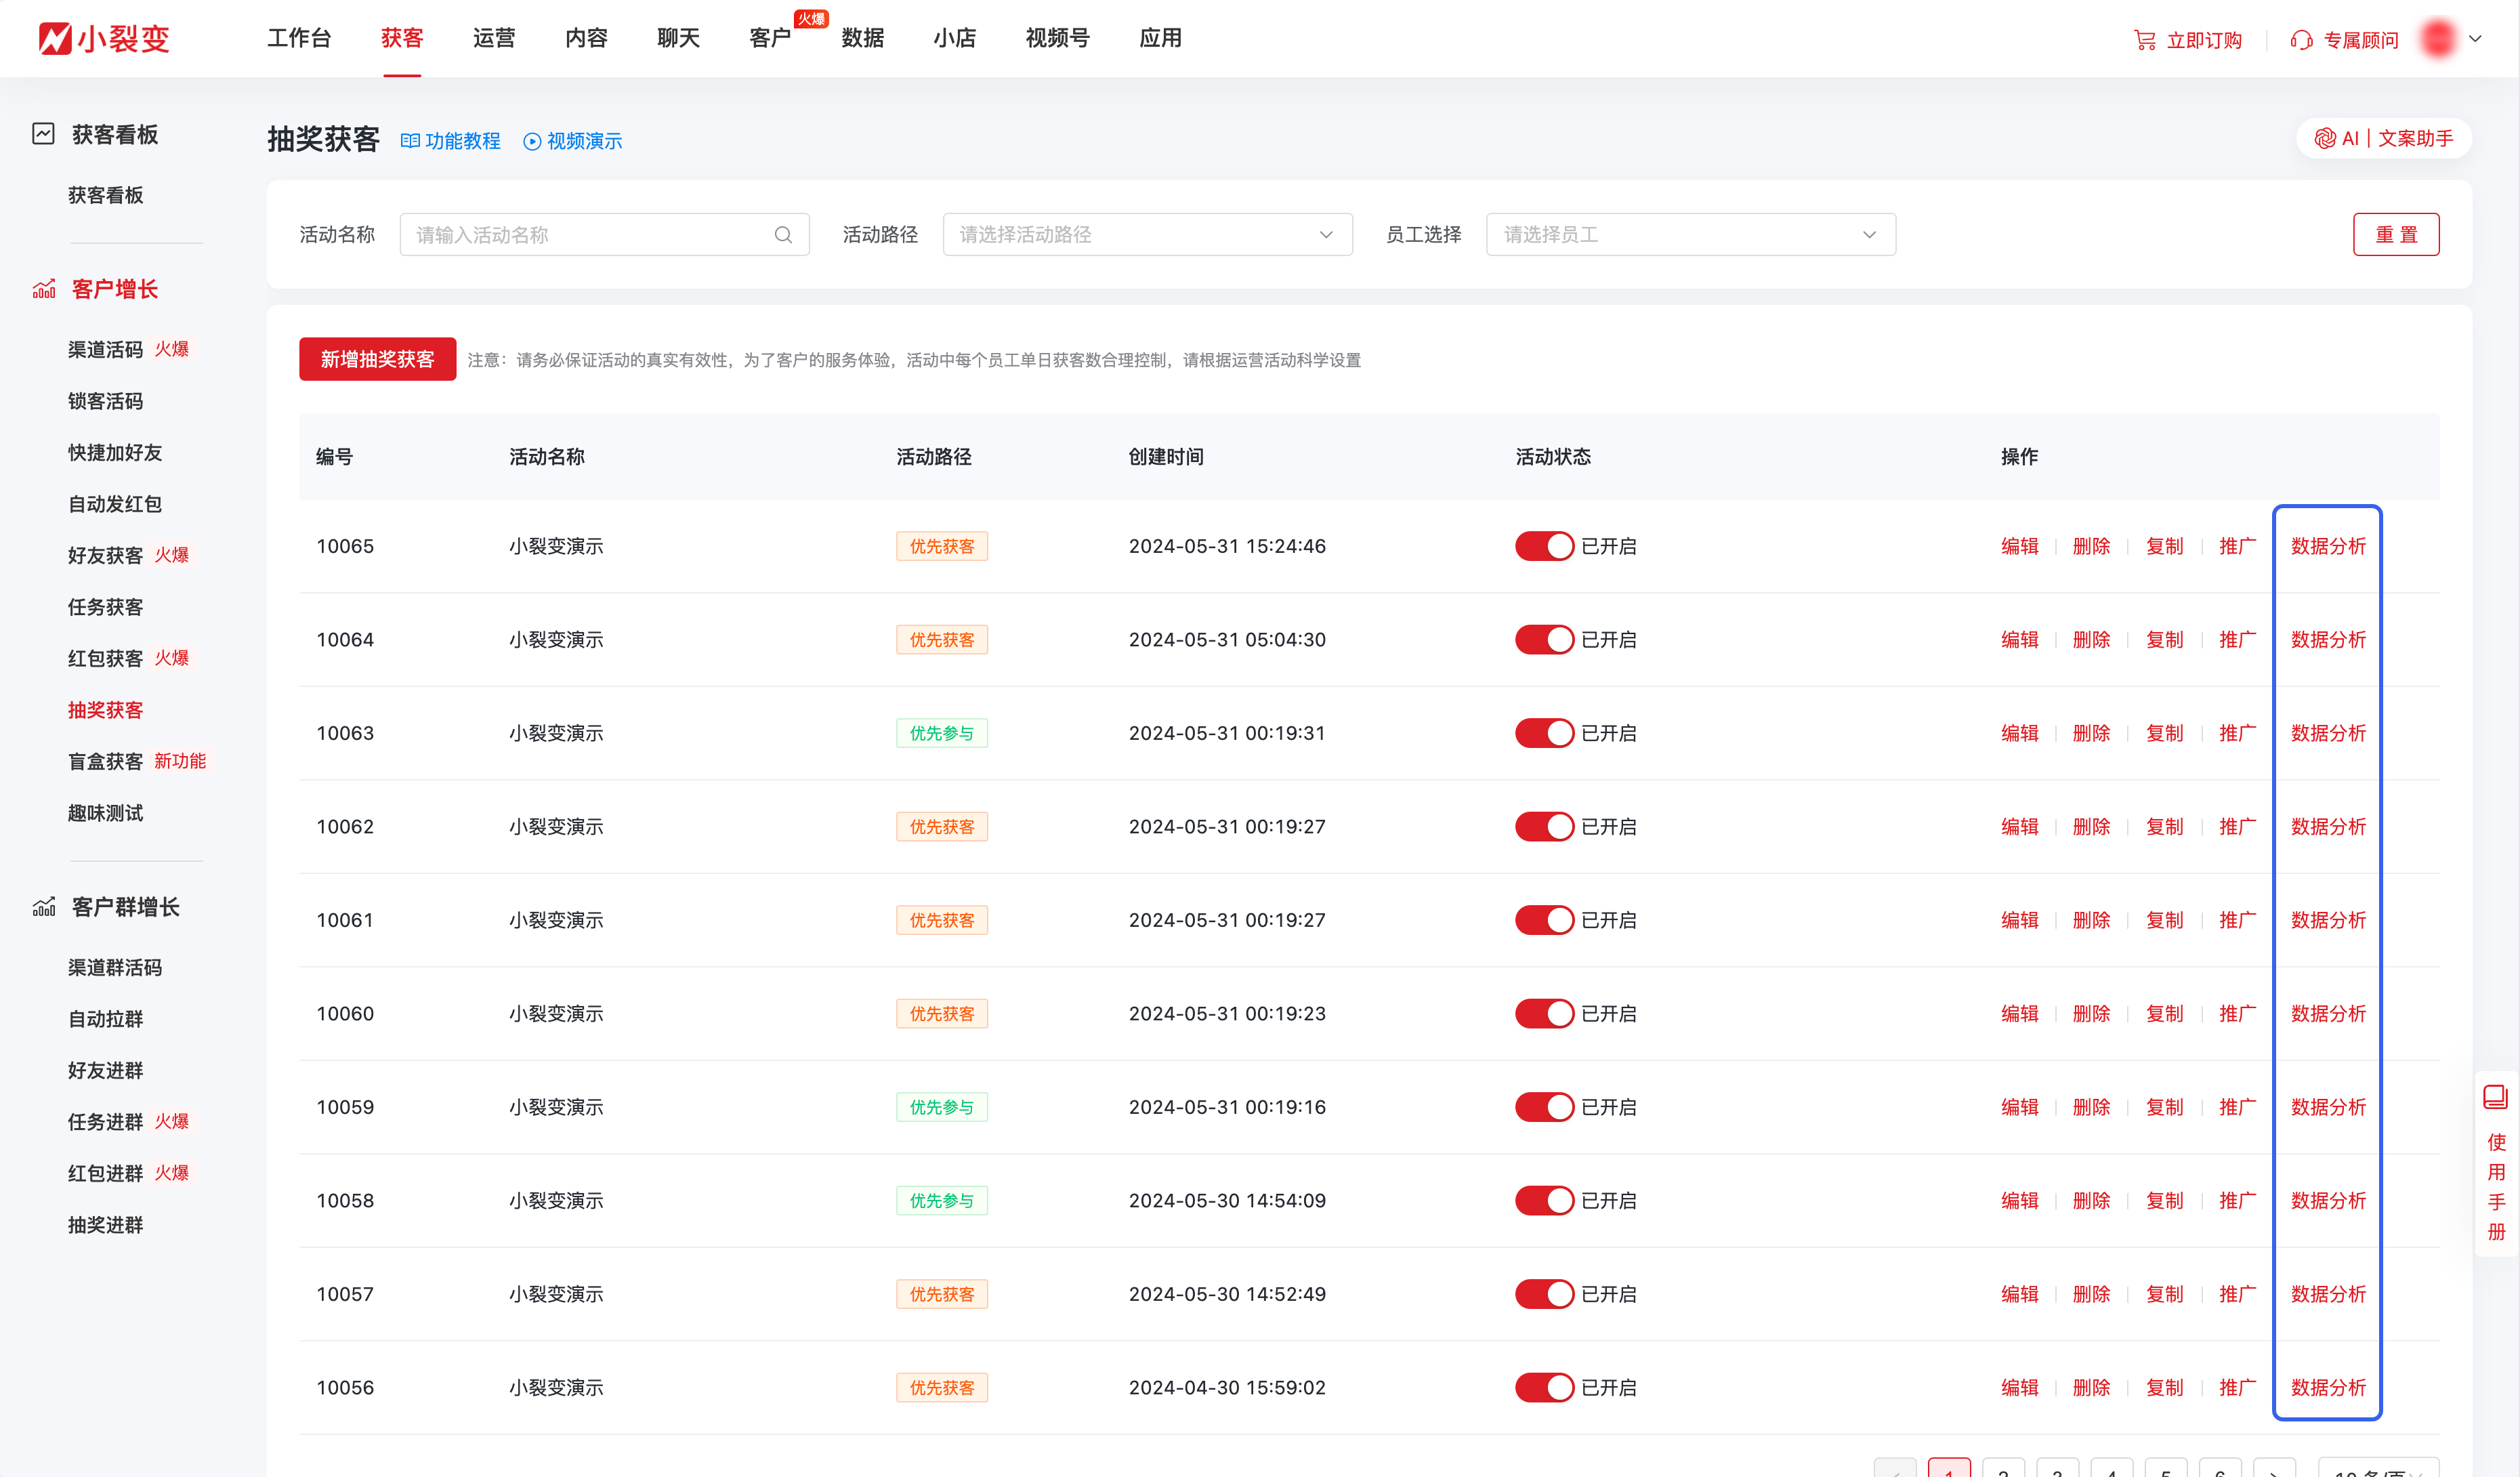Image resolution: width=2520 pixels, height=1477 pixels.
Task: Switch to the 数据 navigation tab
Action: pyautogui.click(x=863, y=38)
